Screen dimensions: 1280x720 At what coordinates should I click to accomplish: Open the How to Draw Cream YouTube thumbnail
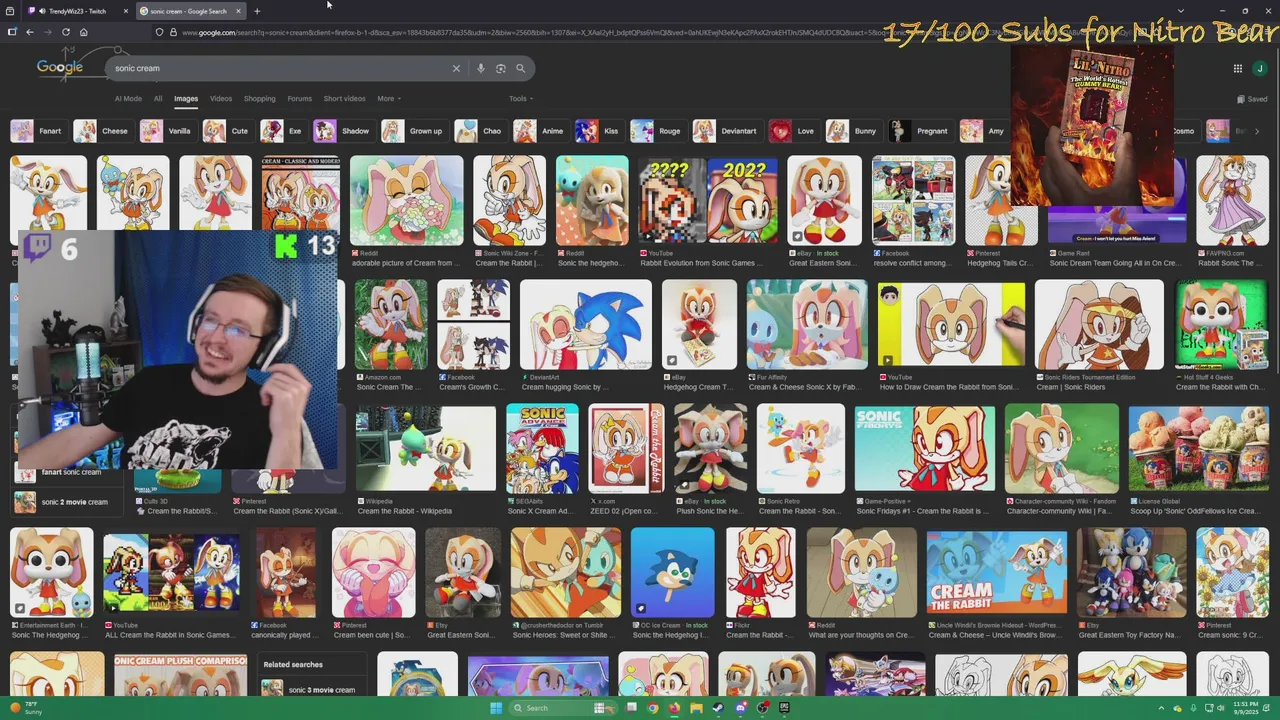pyautogui.click(x=951, y=325)
